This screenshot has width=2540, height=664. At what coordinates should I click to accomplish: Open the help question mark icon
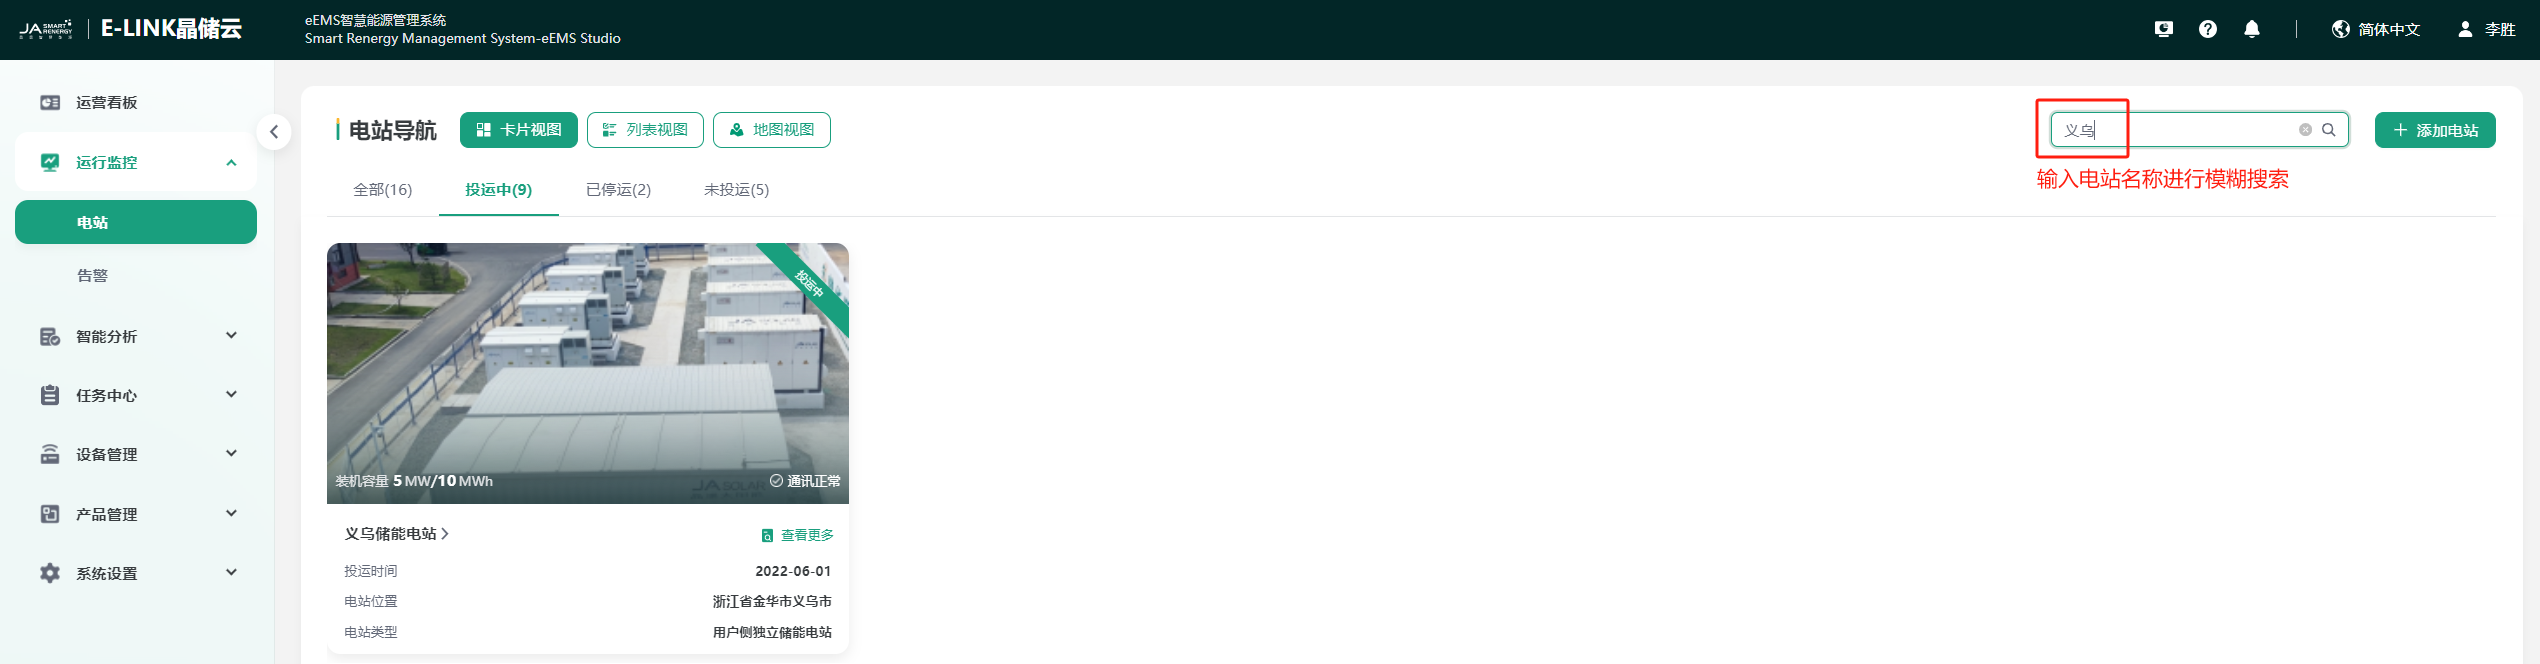pos(2208,29)
